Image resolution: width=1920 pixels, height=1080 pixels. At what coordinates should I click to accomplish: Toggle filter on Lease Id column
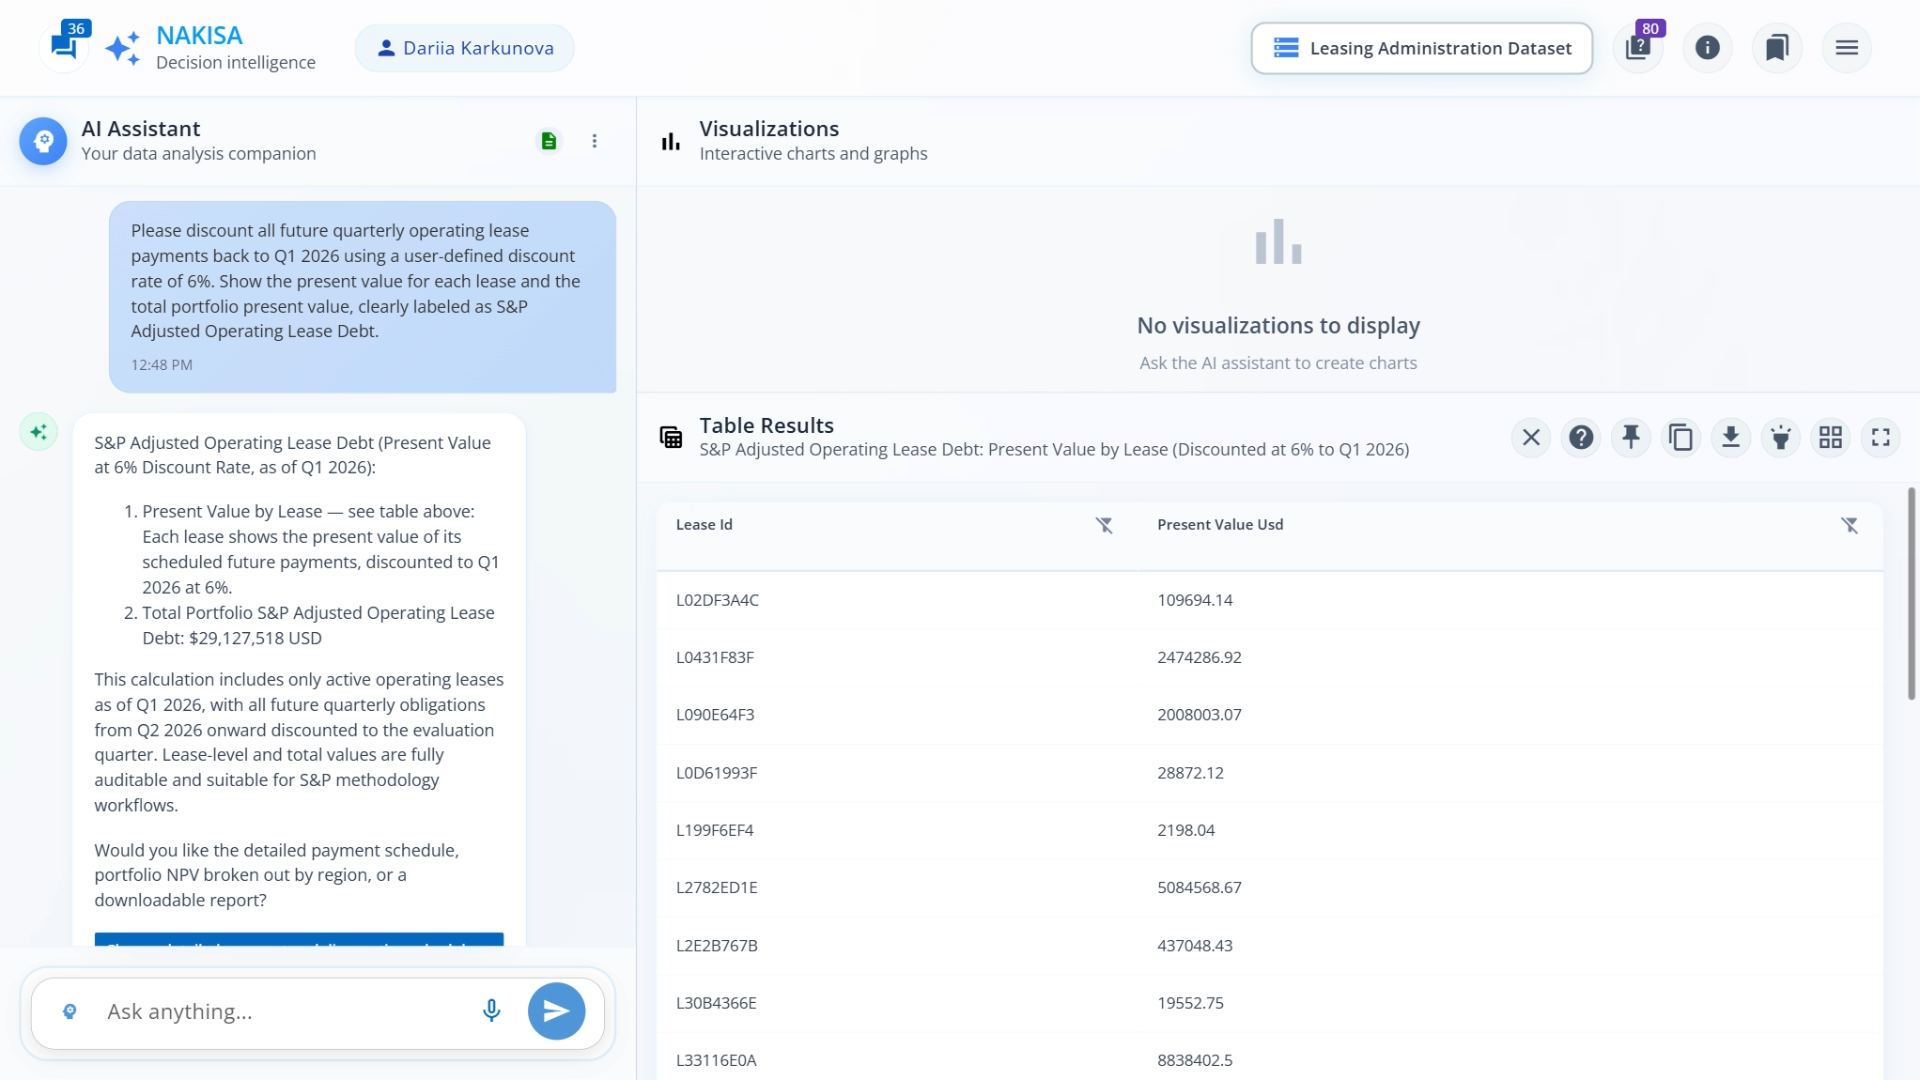click(x=1104, y=525)
